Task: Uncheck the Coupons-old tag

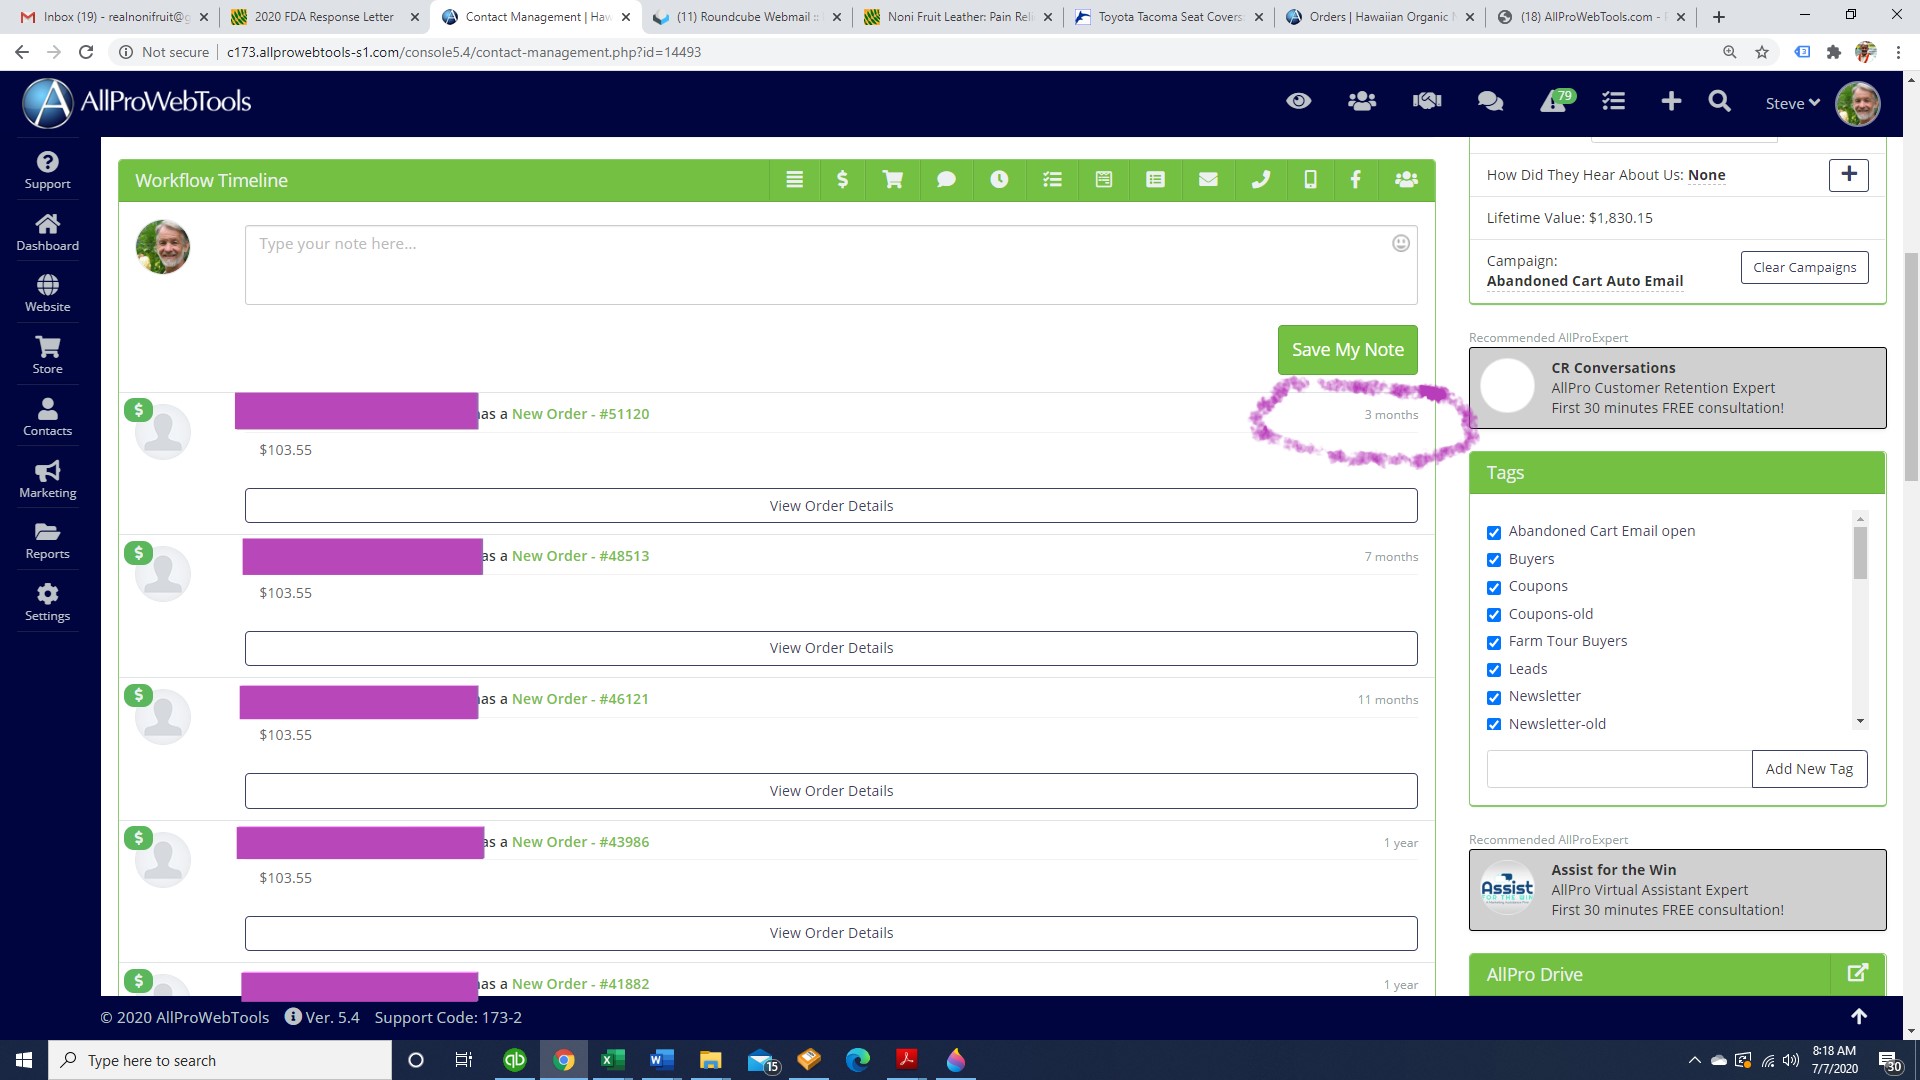Action: 1494,614
